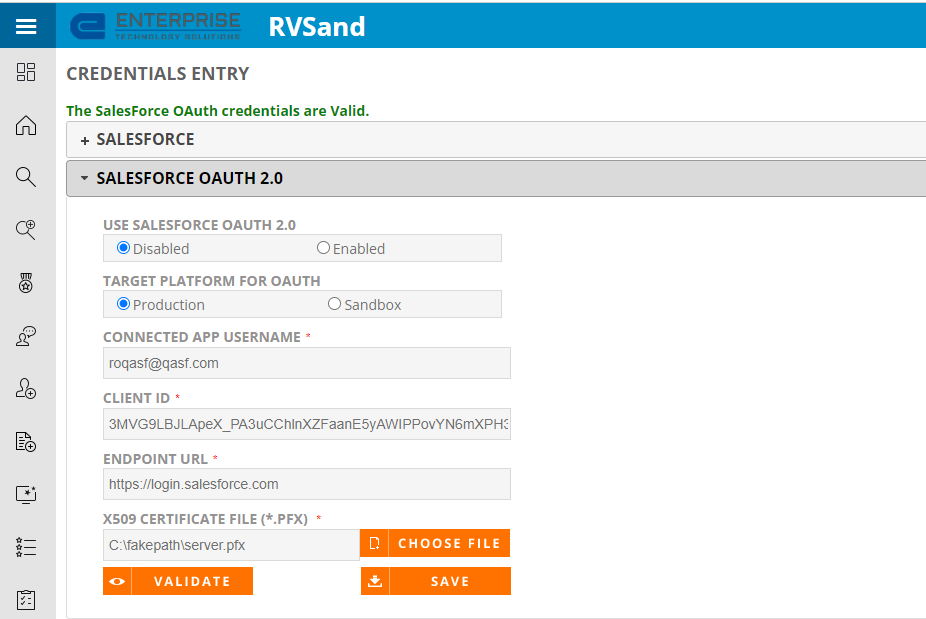
Task: Open the hamburger menu
Action: tap(26, 26)
